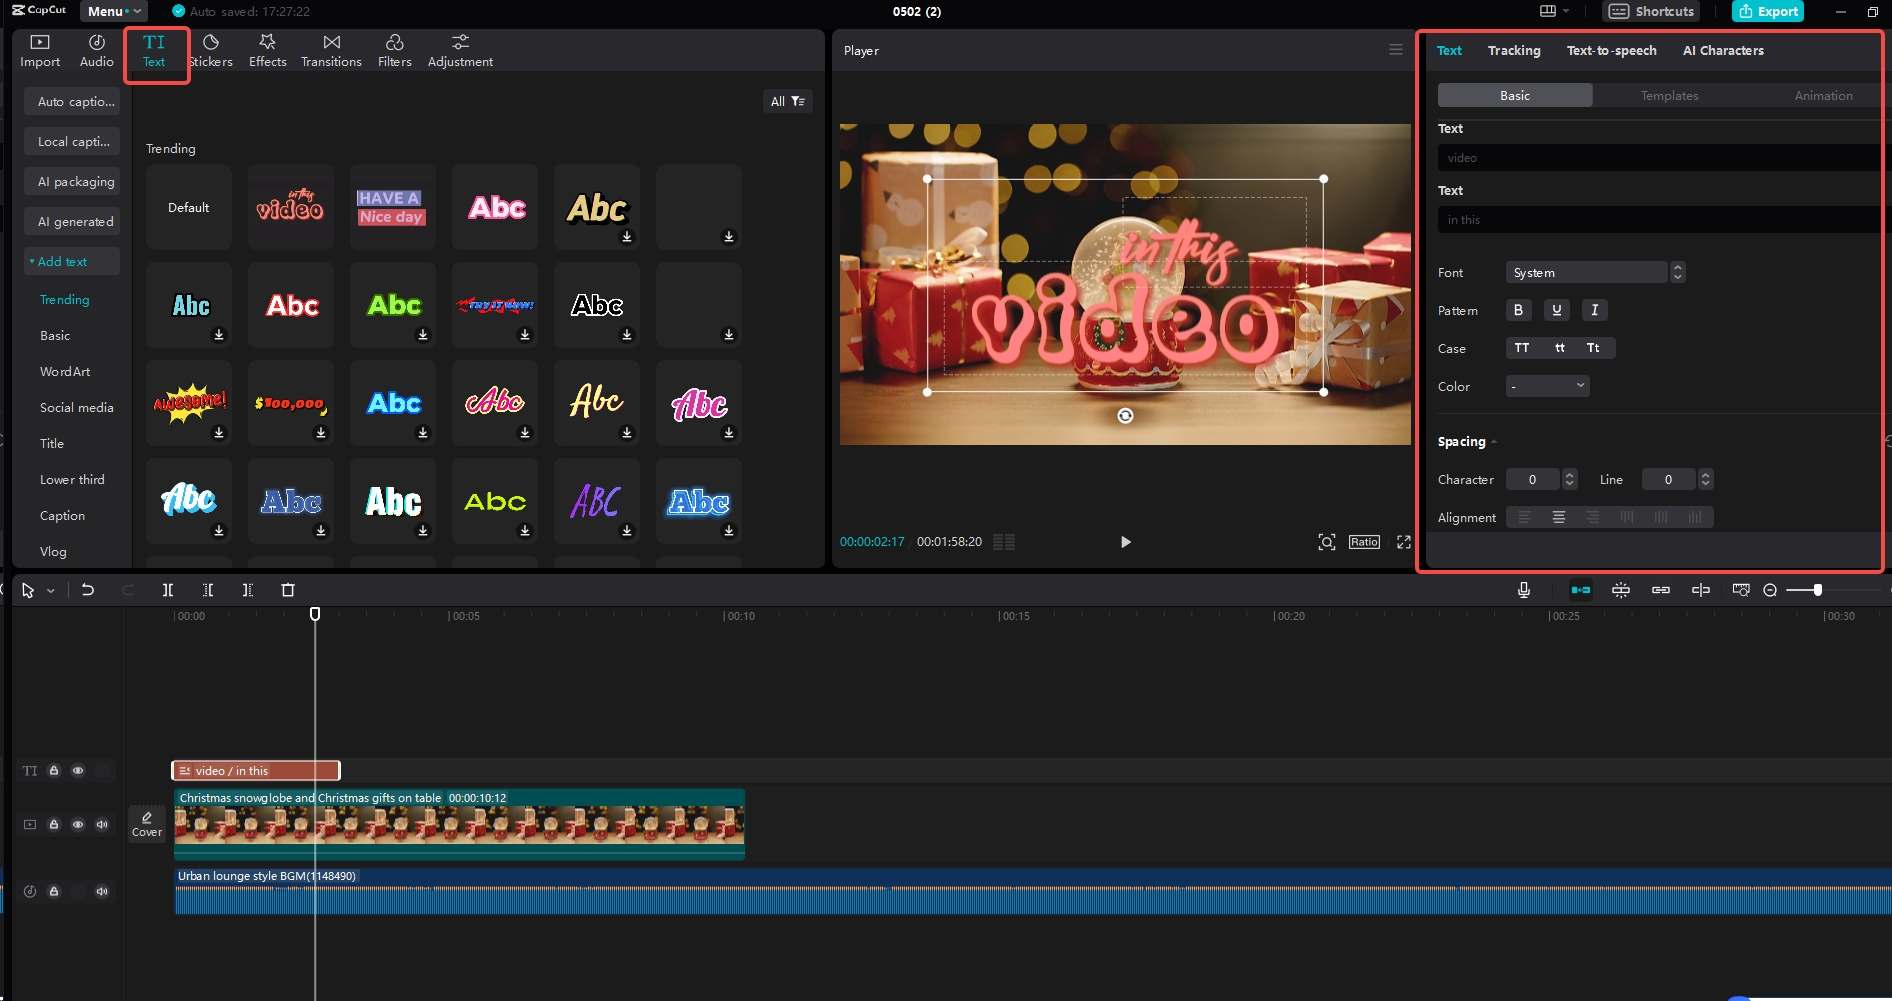The height and width of the screenshot is (1001, 1892).
Task: Switch to the Text-to-speech tab
Action: tap(1611, 51)
